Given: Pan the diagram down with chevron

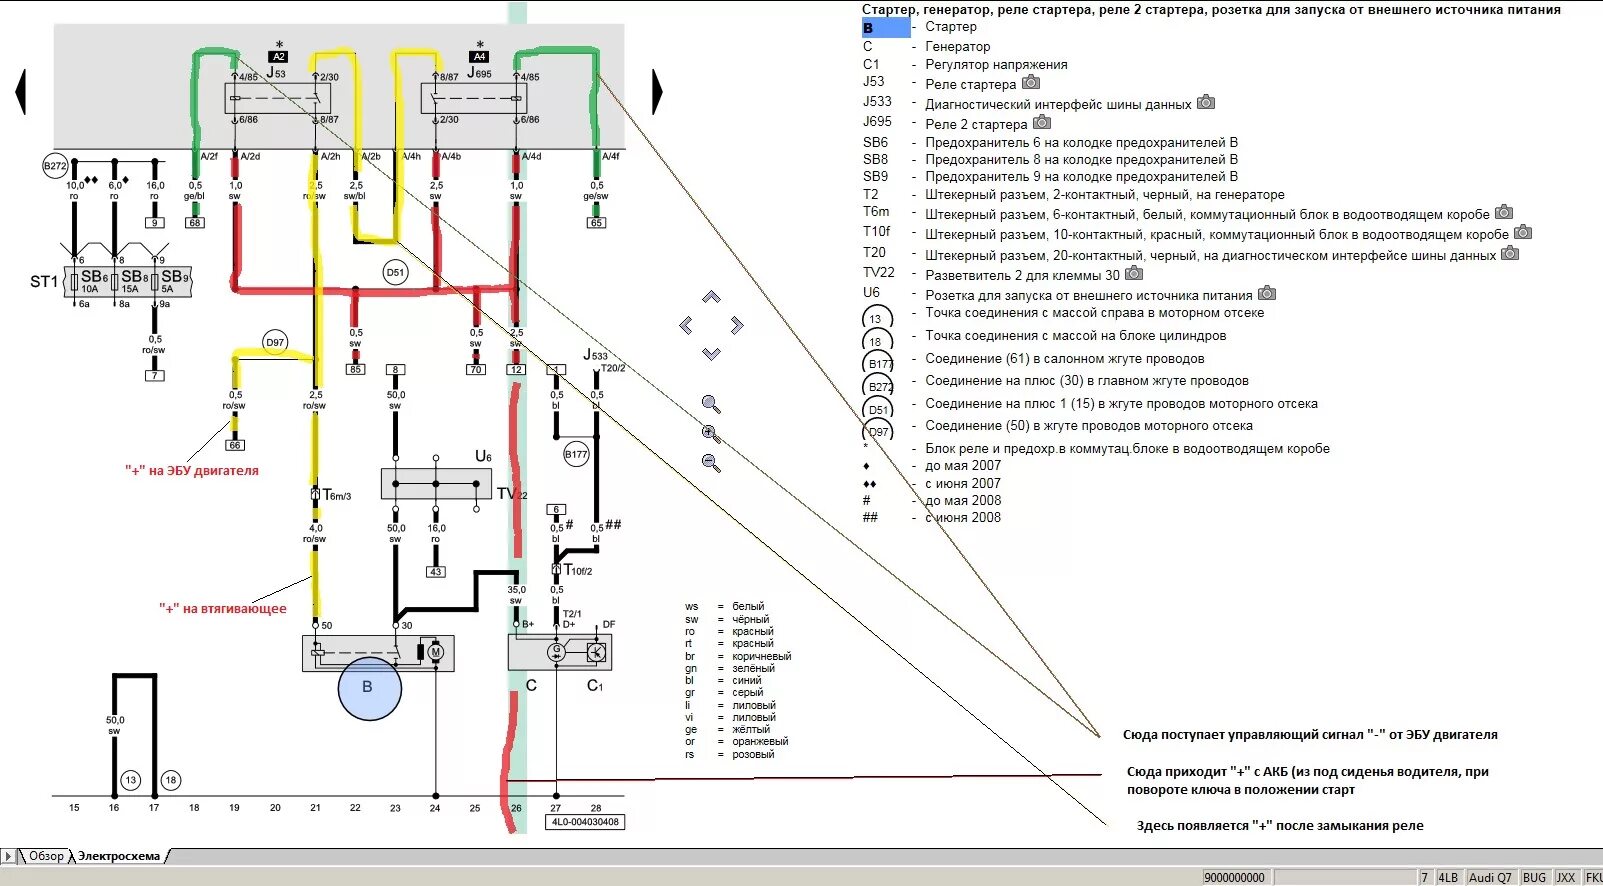Looking at the screenshot, I should tap(711, 353).
